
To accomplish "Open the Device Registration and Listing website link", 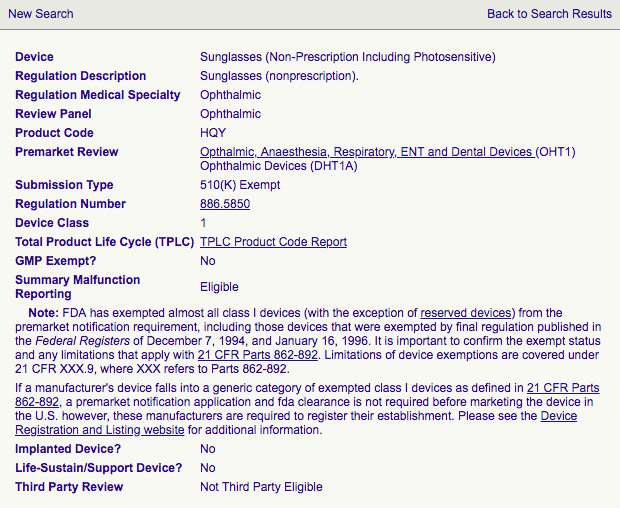I will pyautogui.click(x=296, y=423).
